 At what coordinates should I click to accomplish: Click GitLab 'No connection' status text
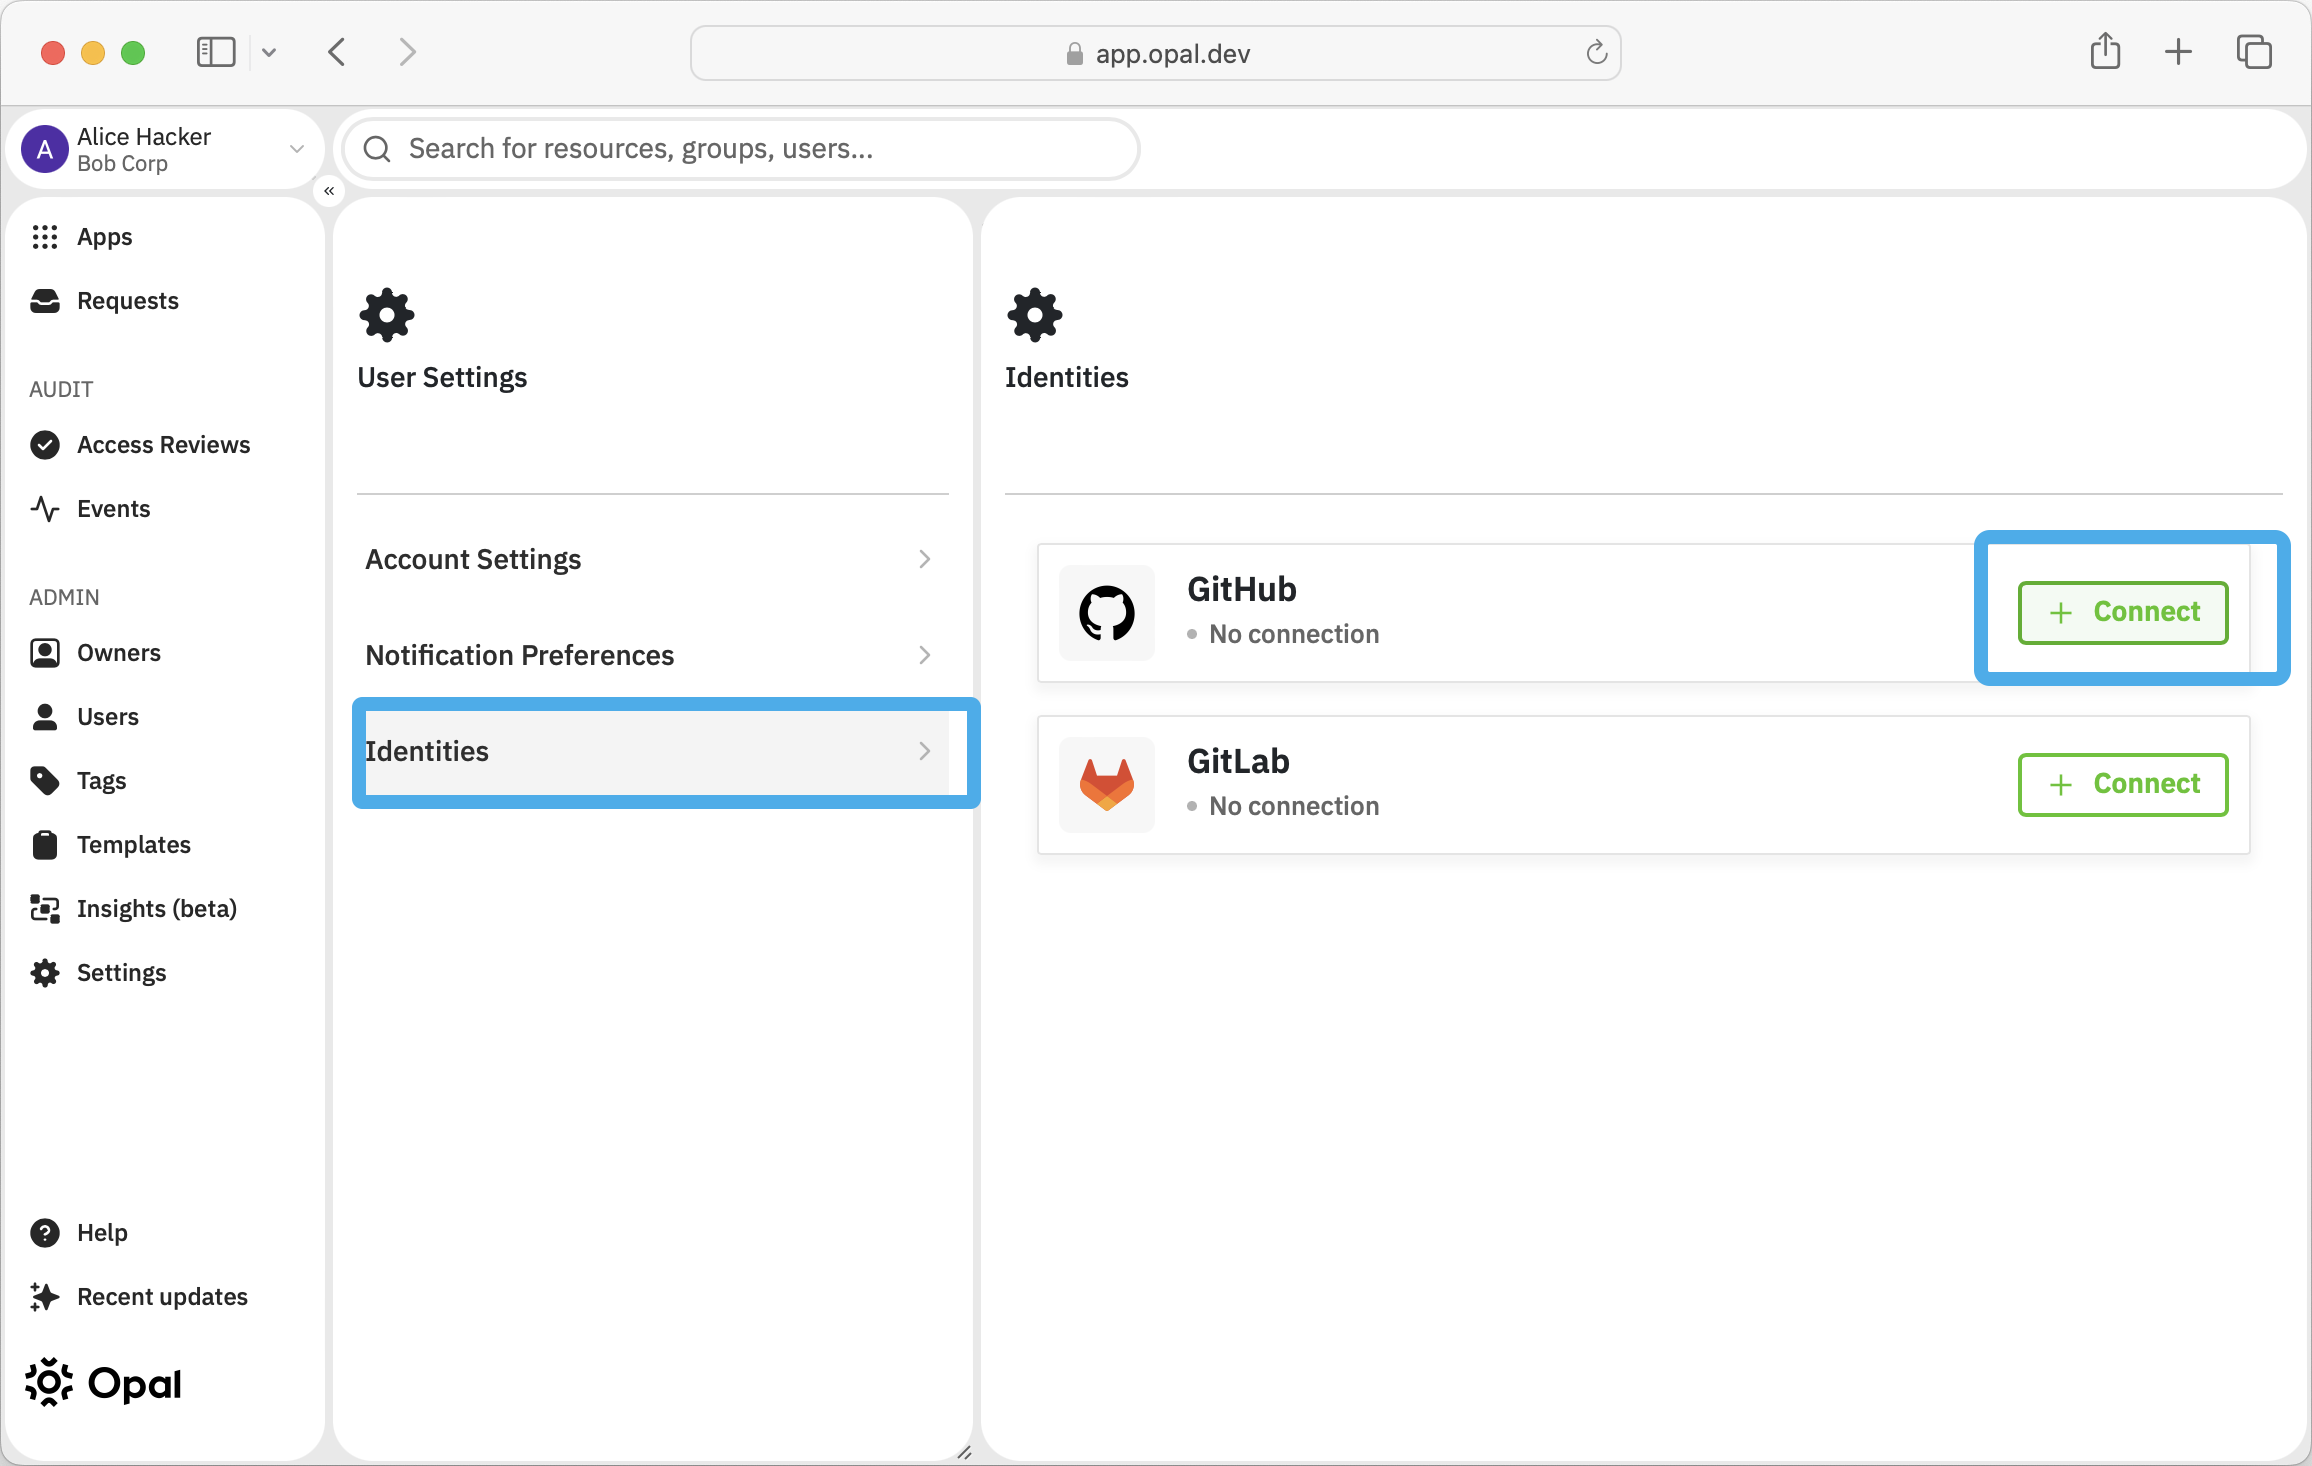pyautogui.click(x=1294, y=806)
